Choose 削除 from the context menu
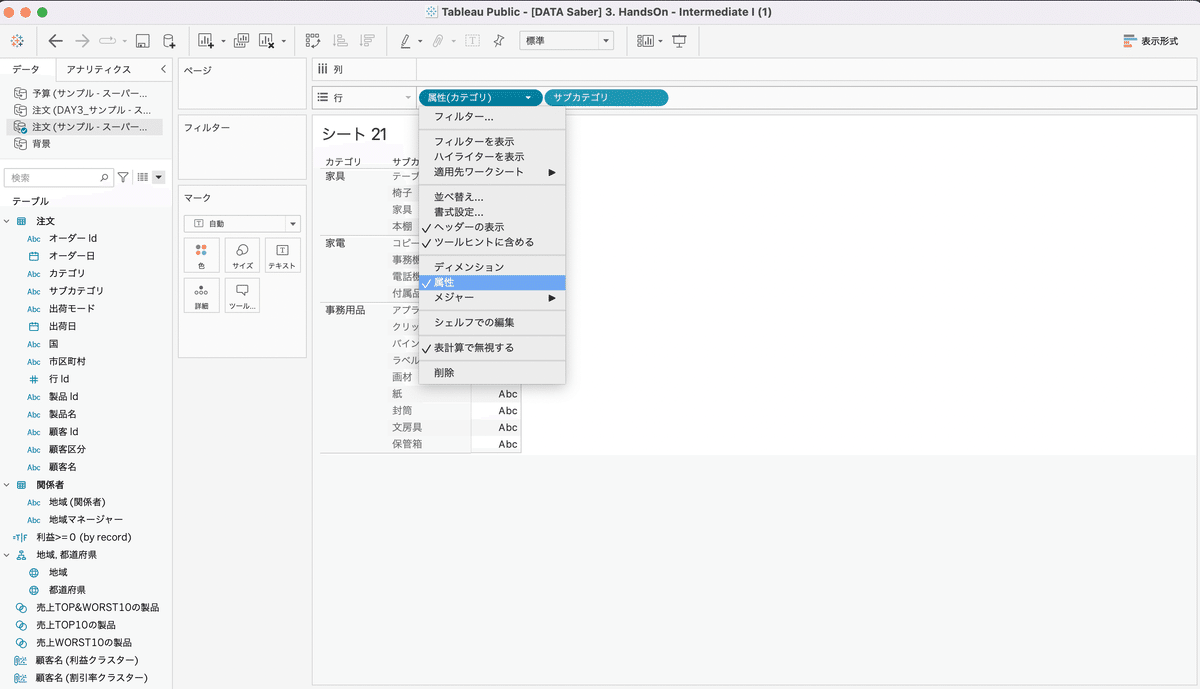 492,373
